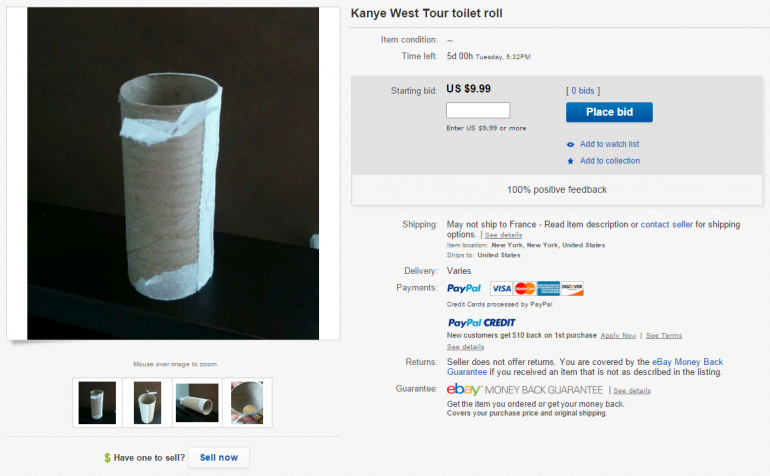Click the PayPal Credit logo

pos(482,323)
